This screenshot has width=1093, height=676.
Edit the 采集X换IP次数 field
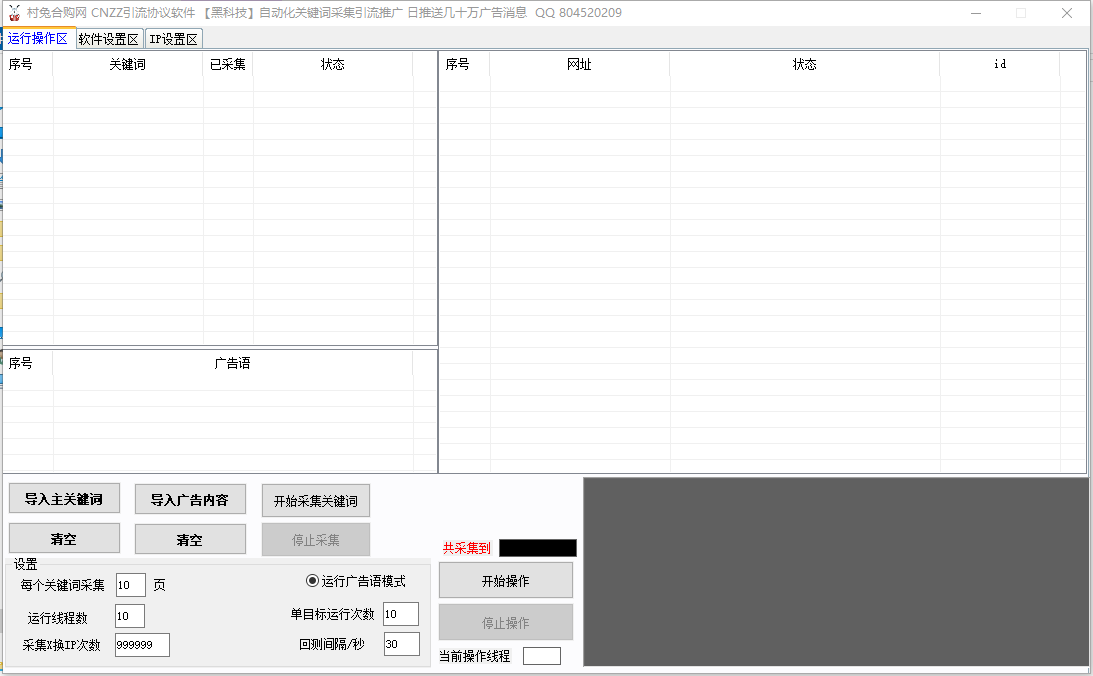142,645
